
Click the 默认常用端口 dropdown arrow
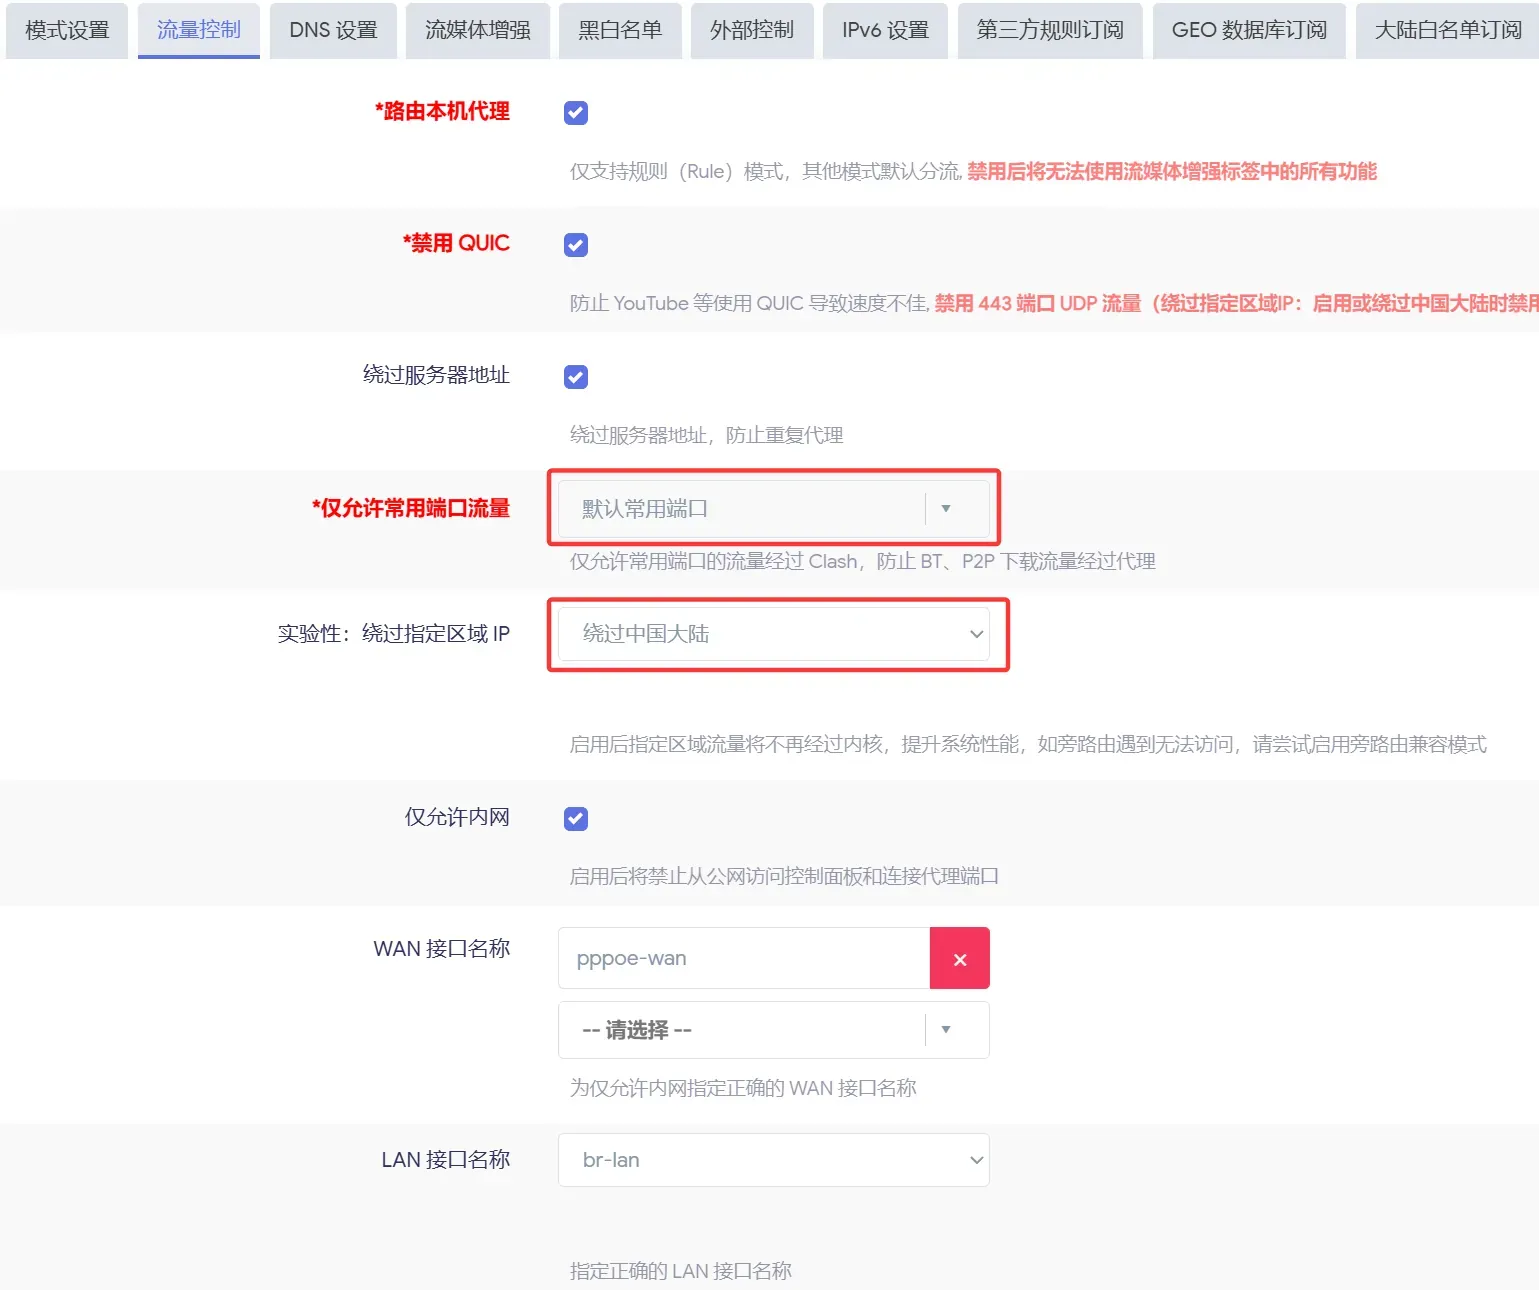(x=946, y=509)
